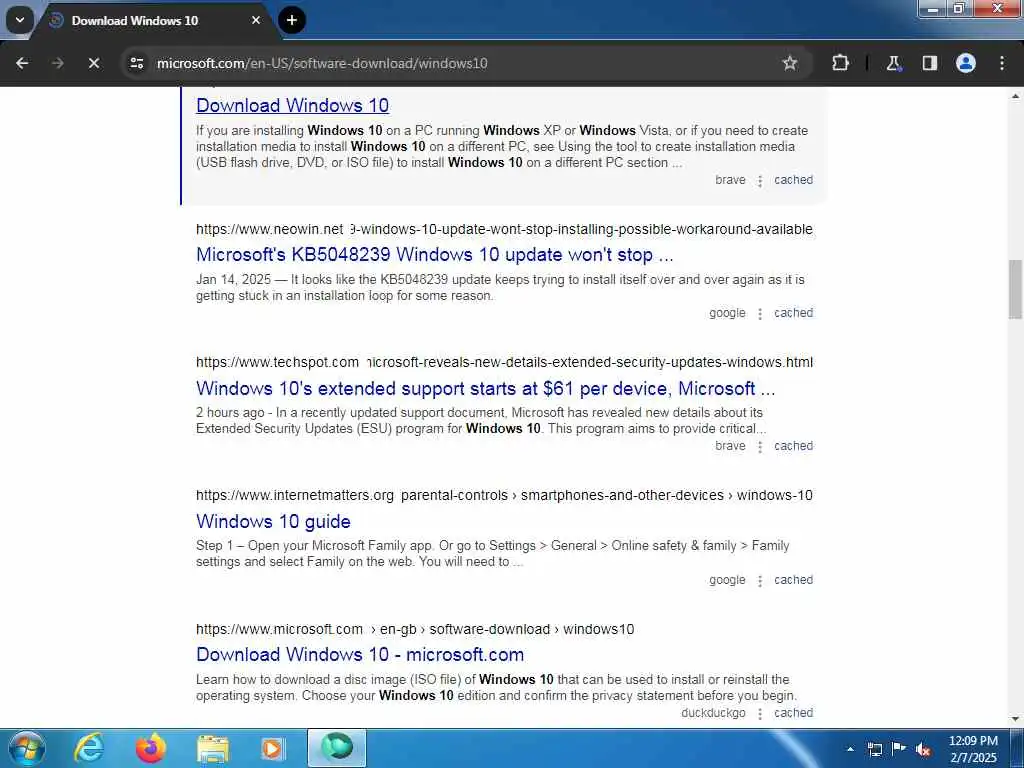Click cached link for internetmatters result
The image size is (1024, 768).
pos(793,580)
